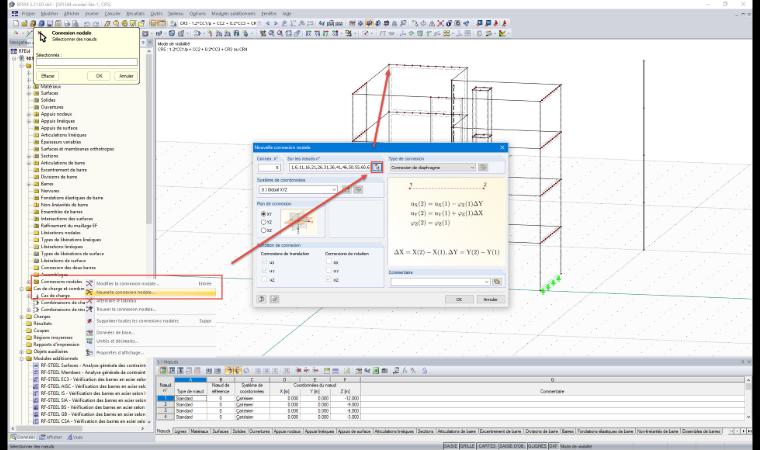
Task: Click the next load case arrow in the toolbar
Action: click(276, 23)
